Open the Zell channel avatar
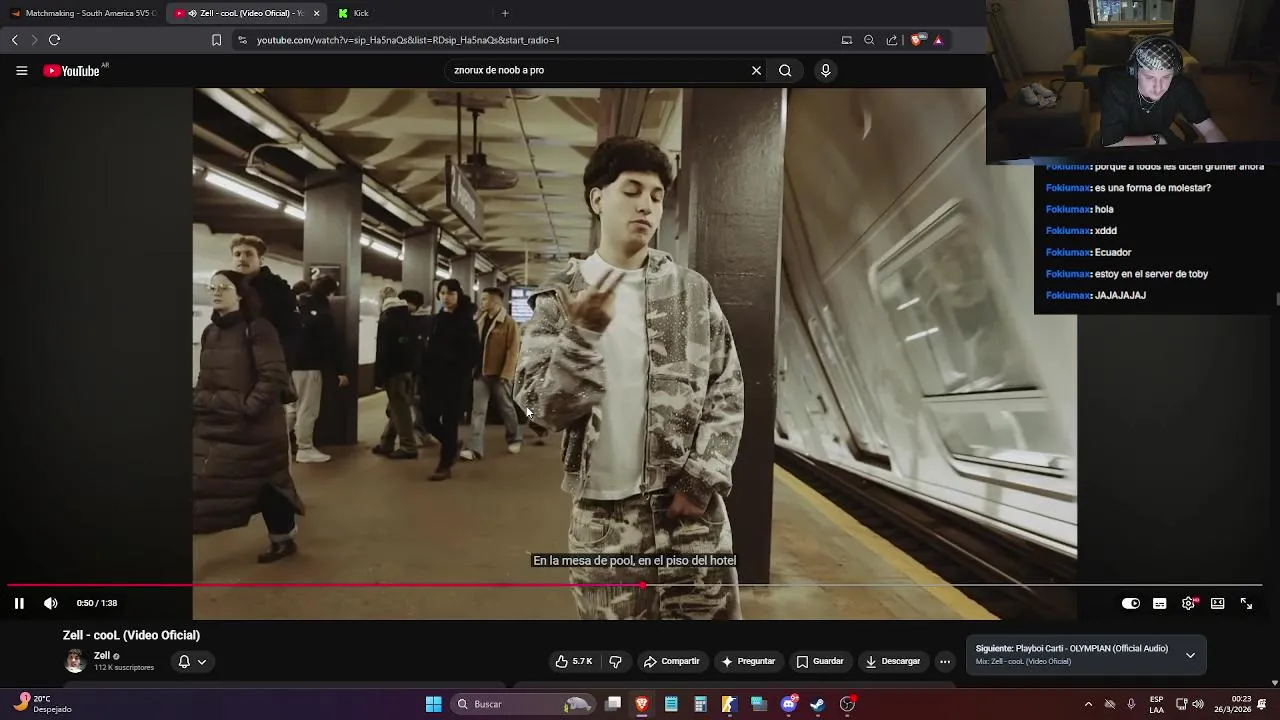This screenshot has width=1280, height=720. (x=75, y=661)
